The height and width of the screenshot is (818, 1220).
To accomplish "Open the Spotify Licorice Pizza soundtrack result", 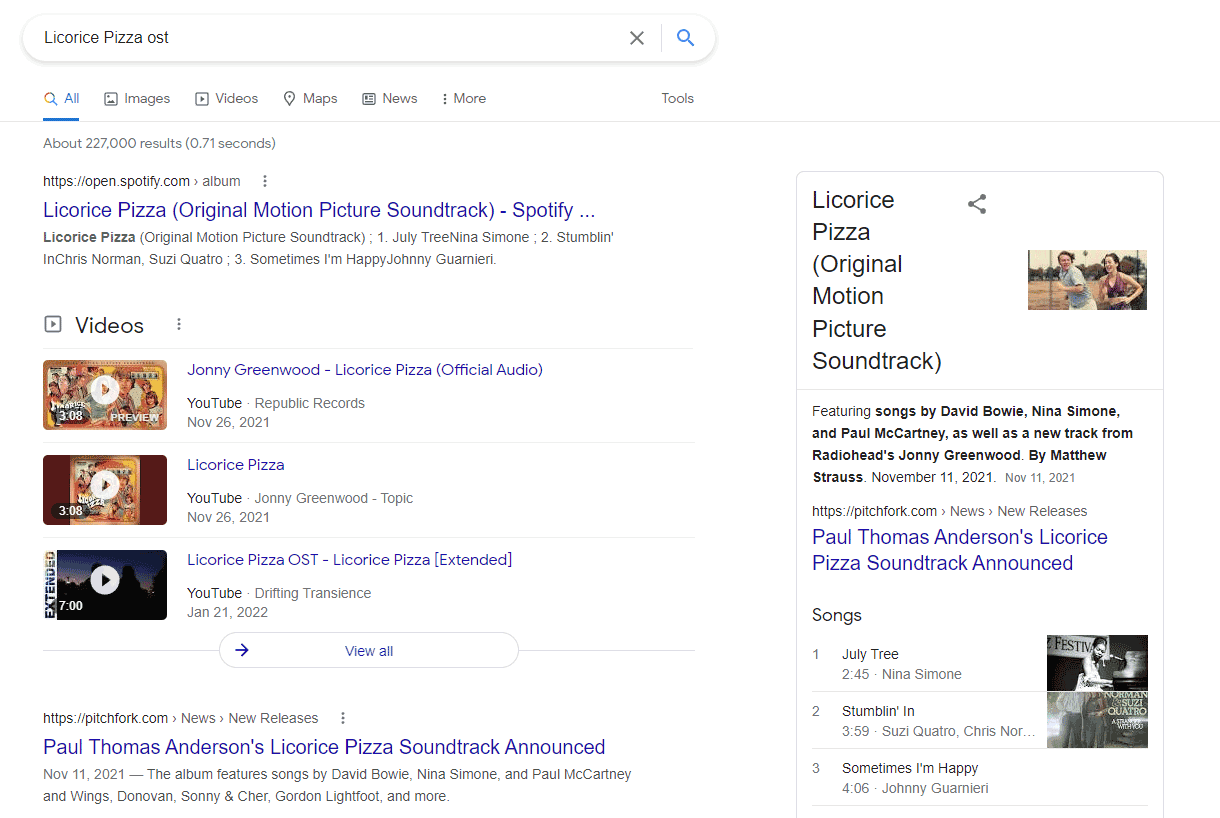I will point(319,210).
